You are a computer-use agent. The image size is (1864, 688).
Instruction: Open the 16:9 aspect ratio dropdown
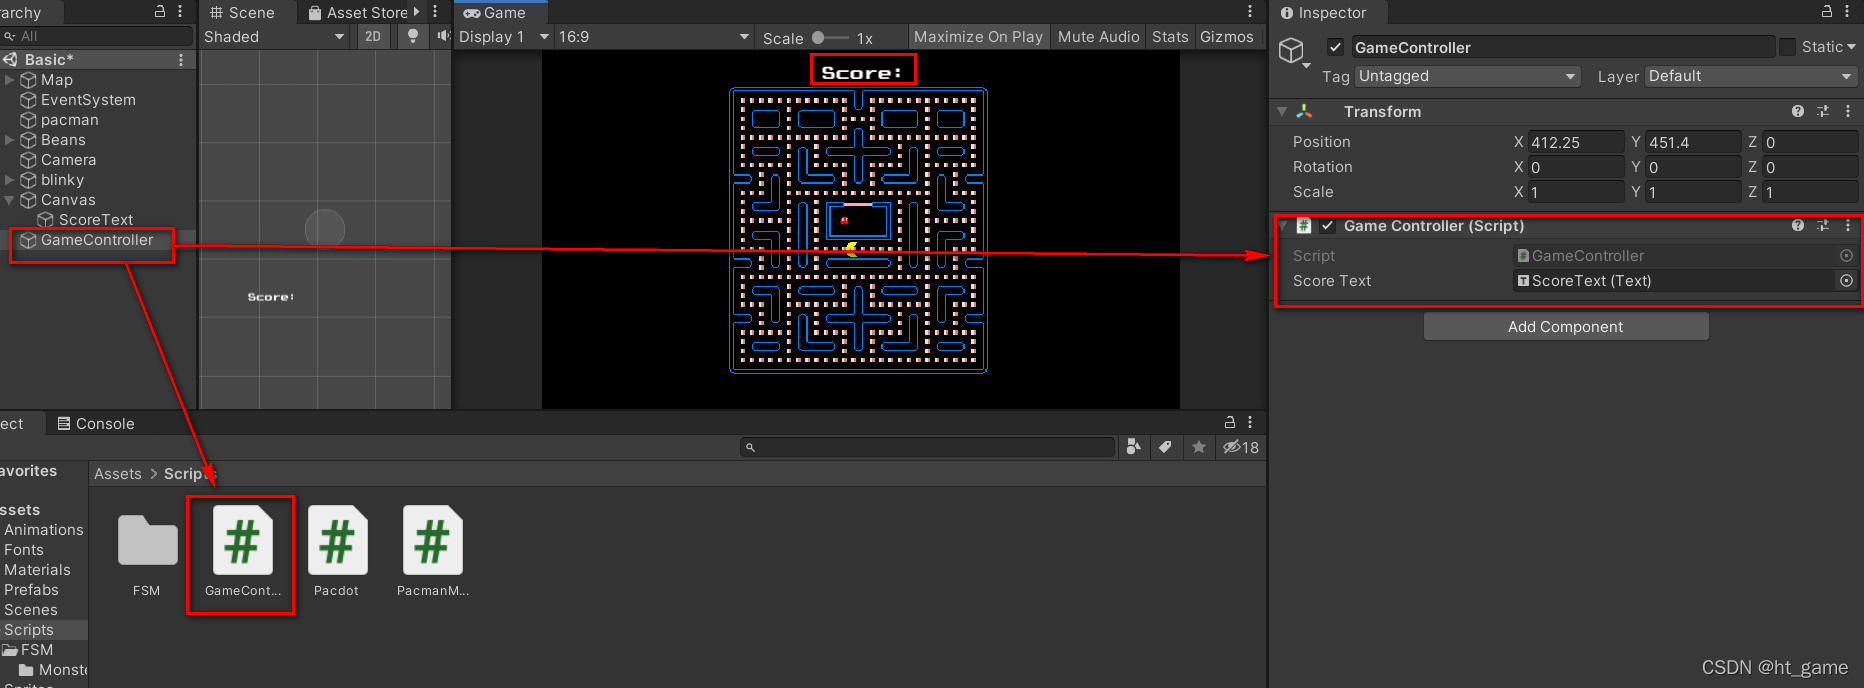pyautogui.click(x=654, y=36)
